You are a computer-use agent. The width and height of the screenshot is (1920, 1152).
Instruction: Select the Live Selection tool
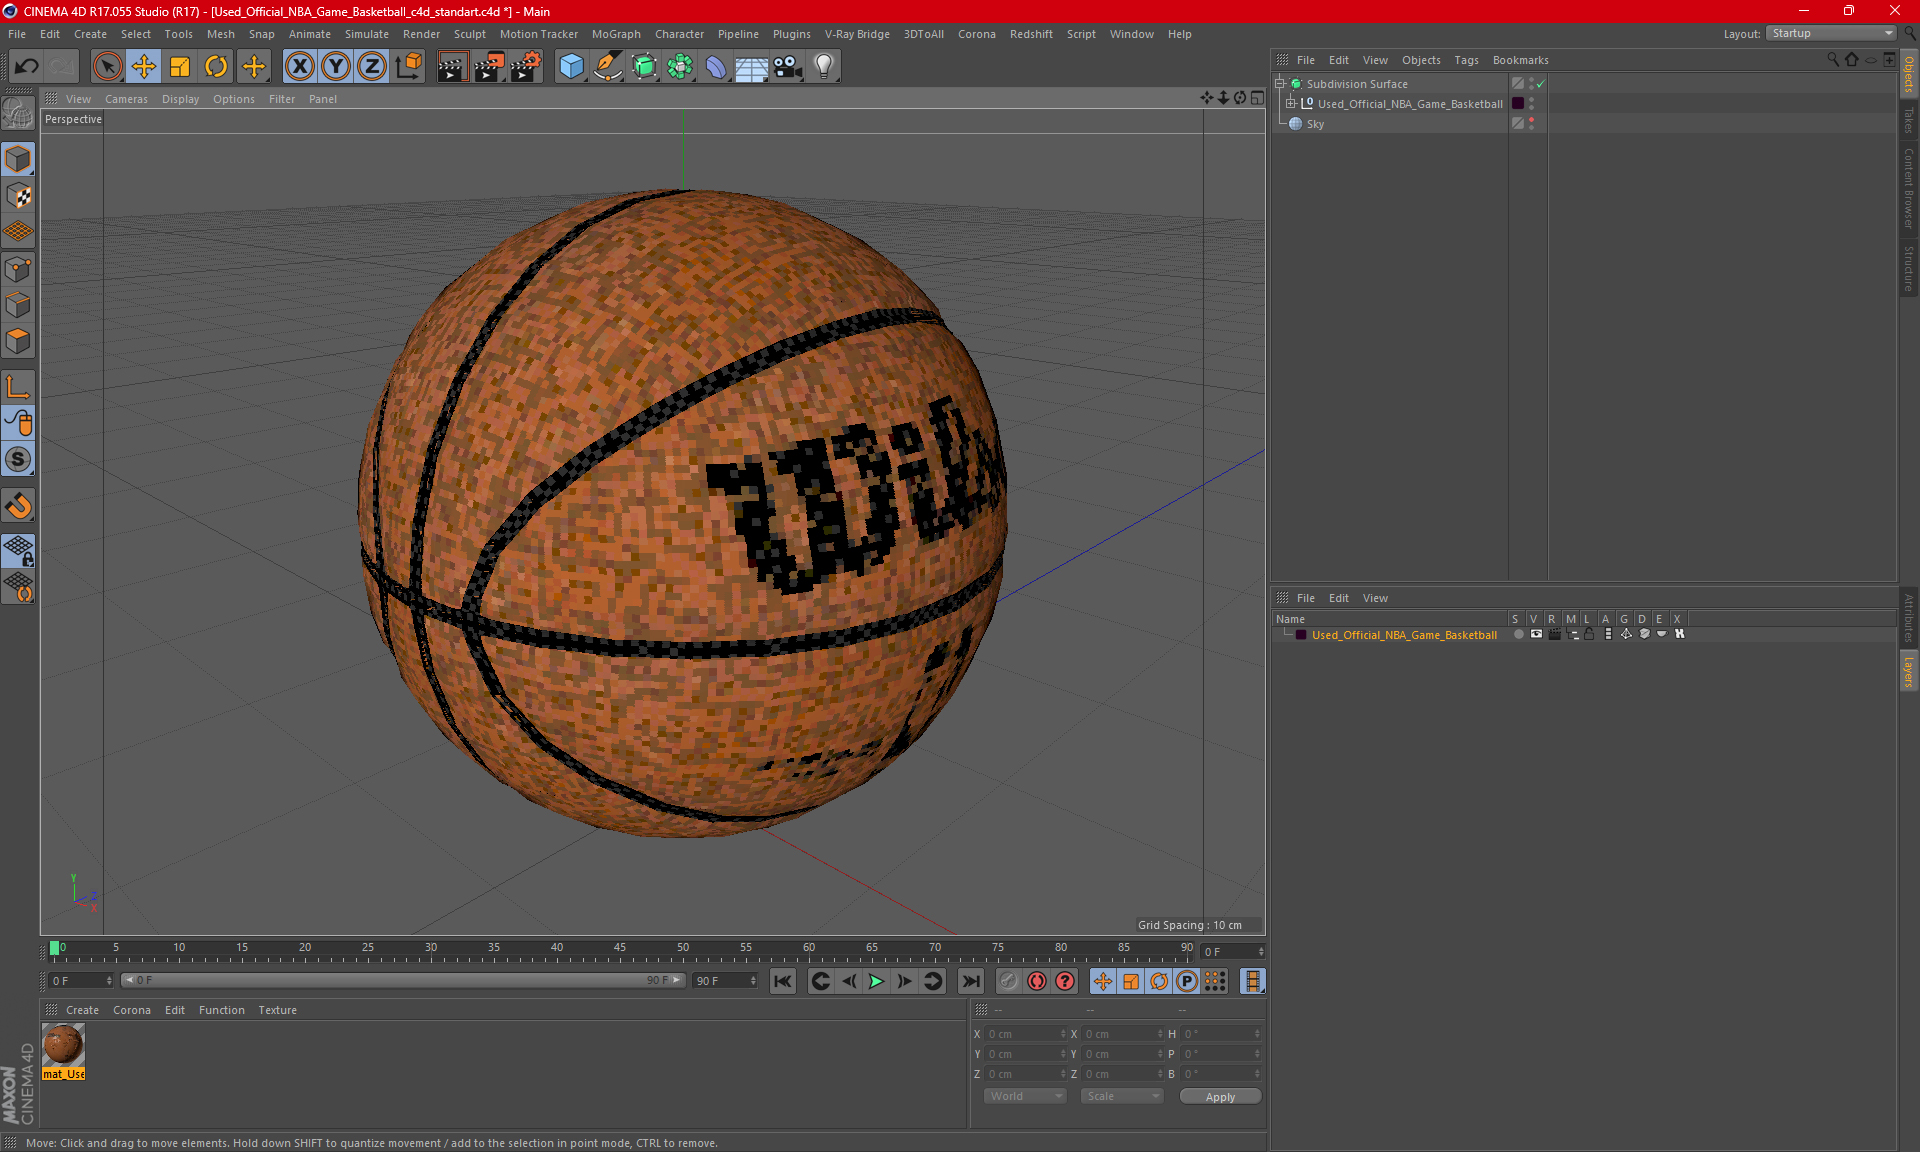(107, 67)
